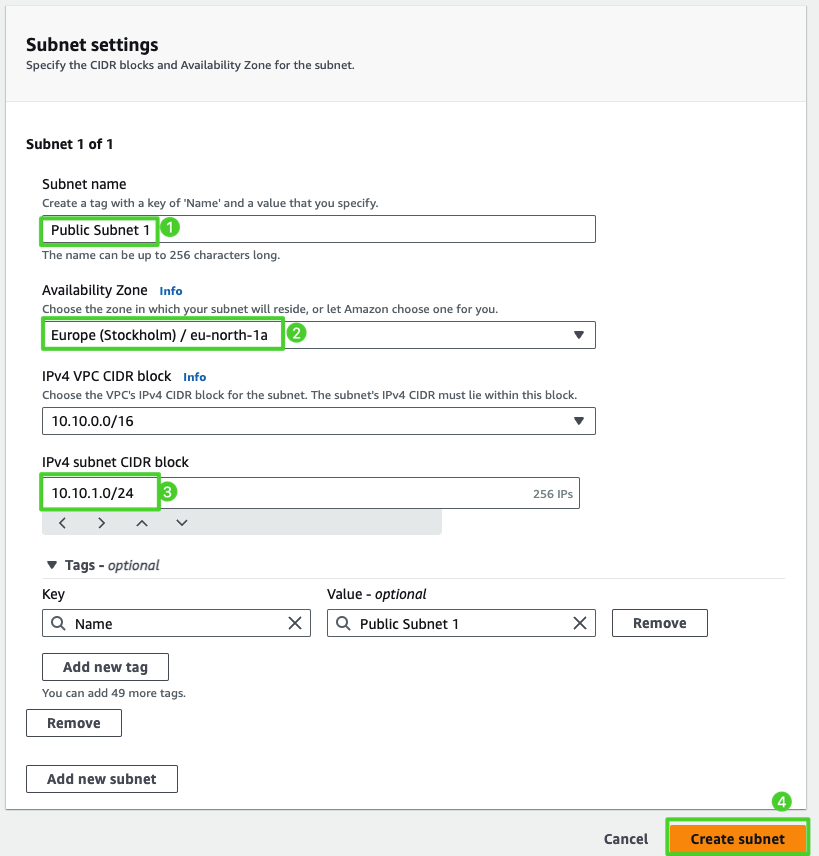Click Add new subnet button
The height and width of the screenshot is (856, 819).
tap(101, 779)
